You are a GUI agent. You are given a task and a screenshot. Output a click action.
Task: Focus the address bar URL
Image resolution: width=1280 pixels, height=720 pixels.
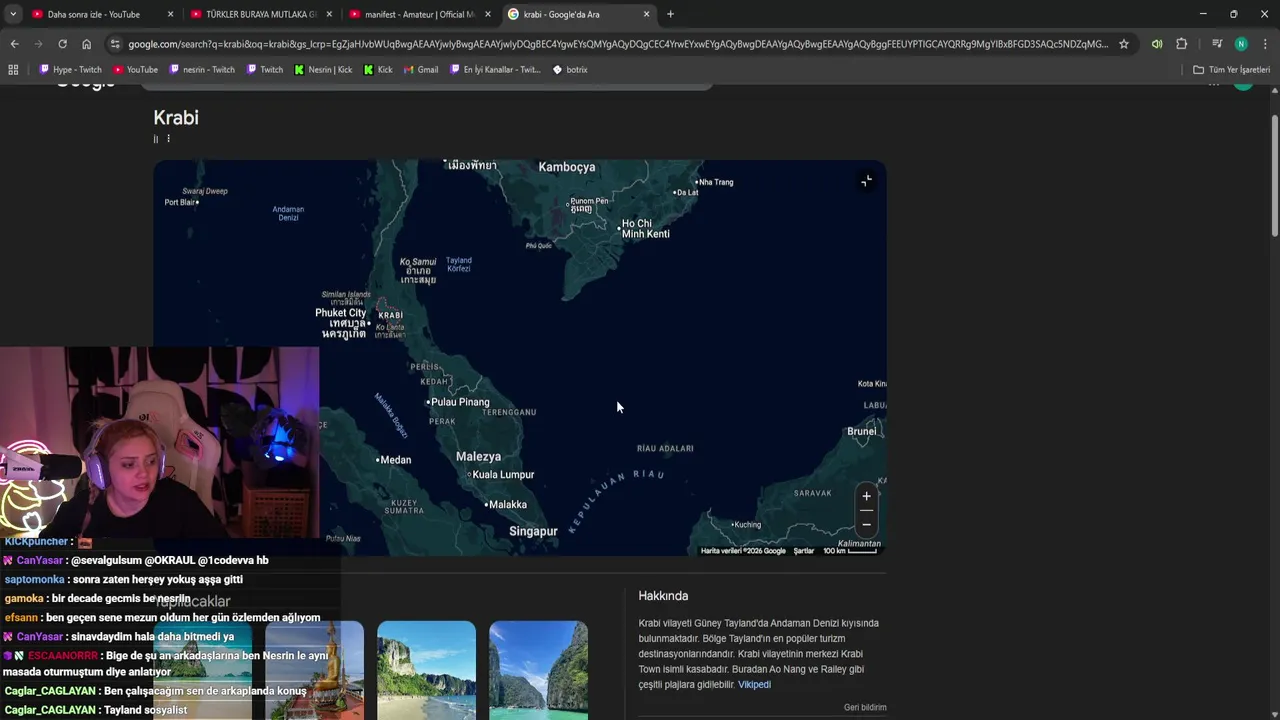click(618, 44)
